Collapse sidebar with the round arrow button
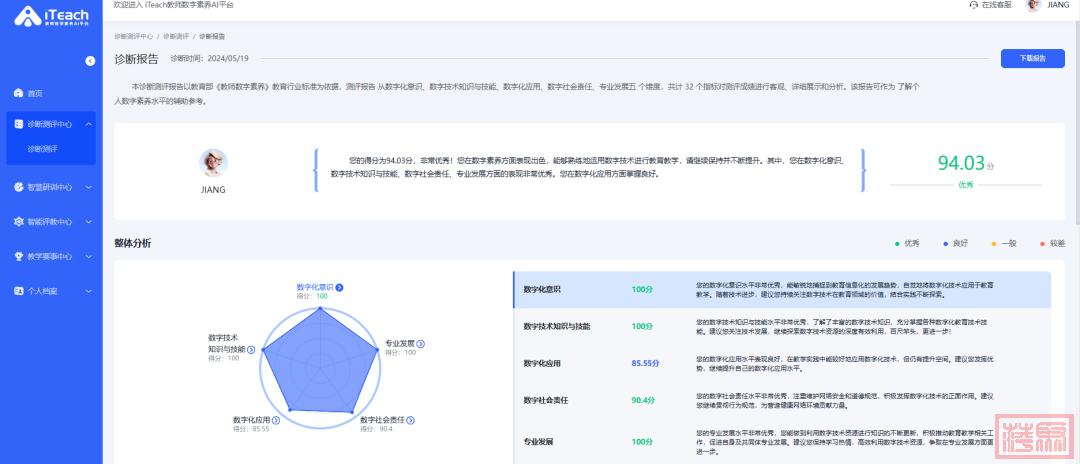Image resolution: width=1080 pixels, height=464 pixels. [x=90, y=61]
